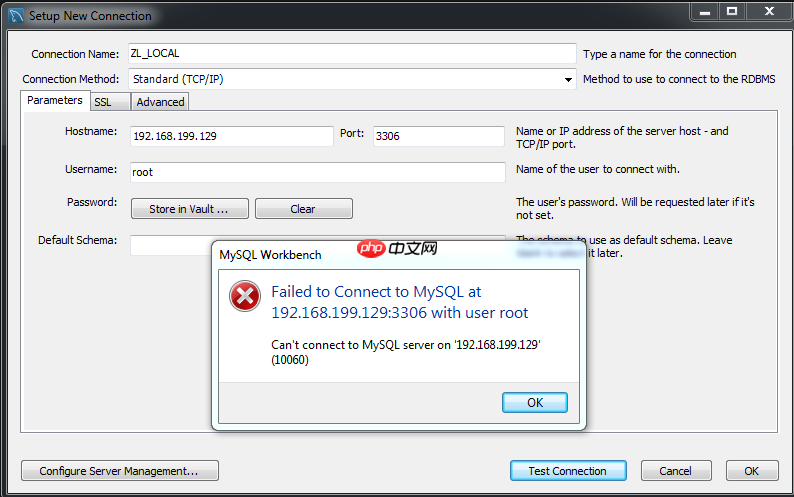Click Store in Vault password button

(x=189, y=209)
